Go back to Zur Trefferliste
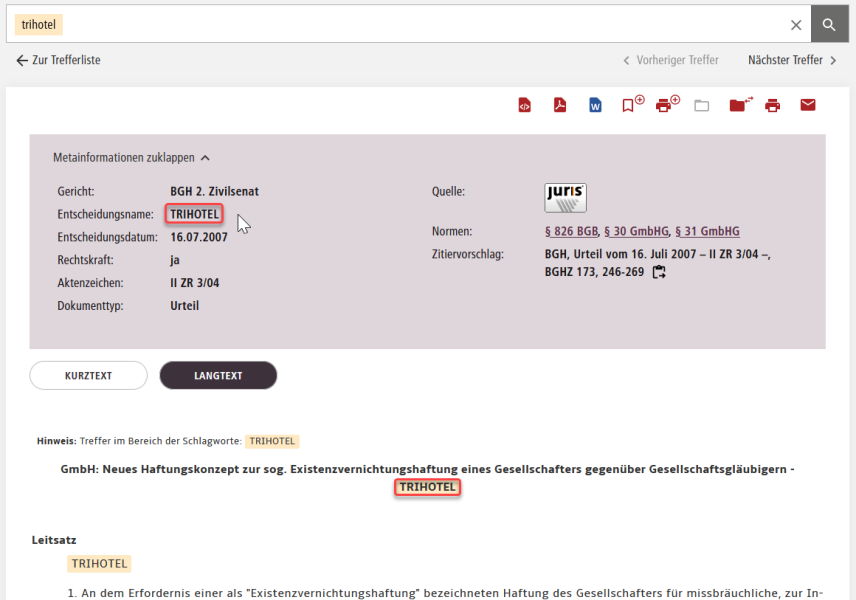856x600 pixels. click(x=59, y=60)
